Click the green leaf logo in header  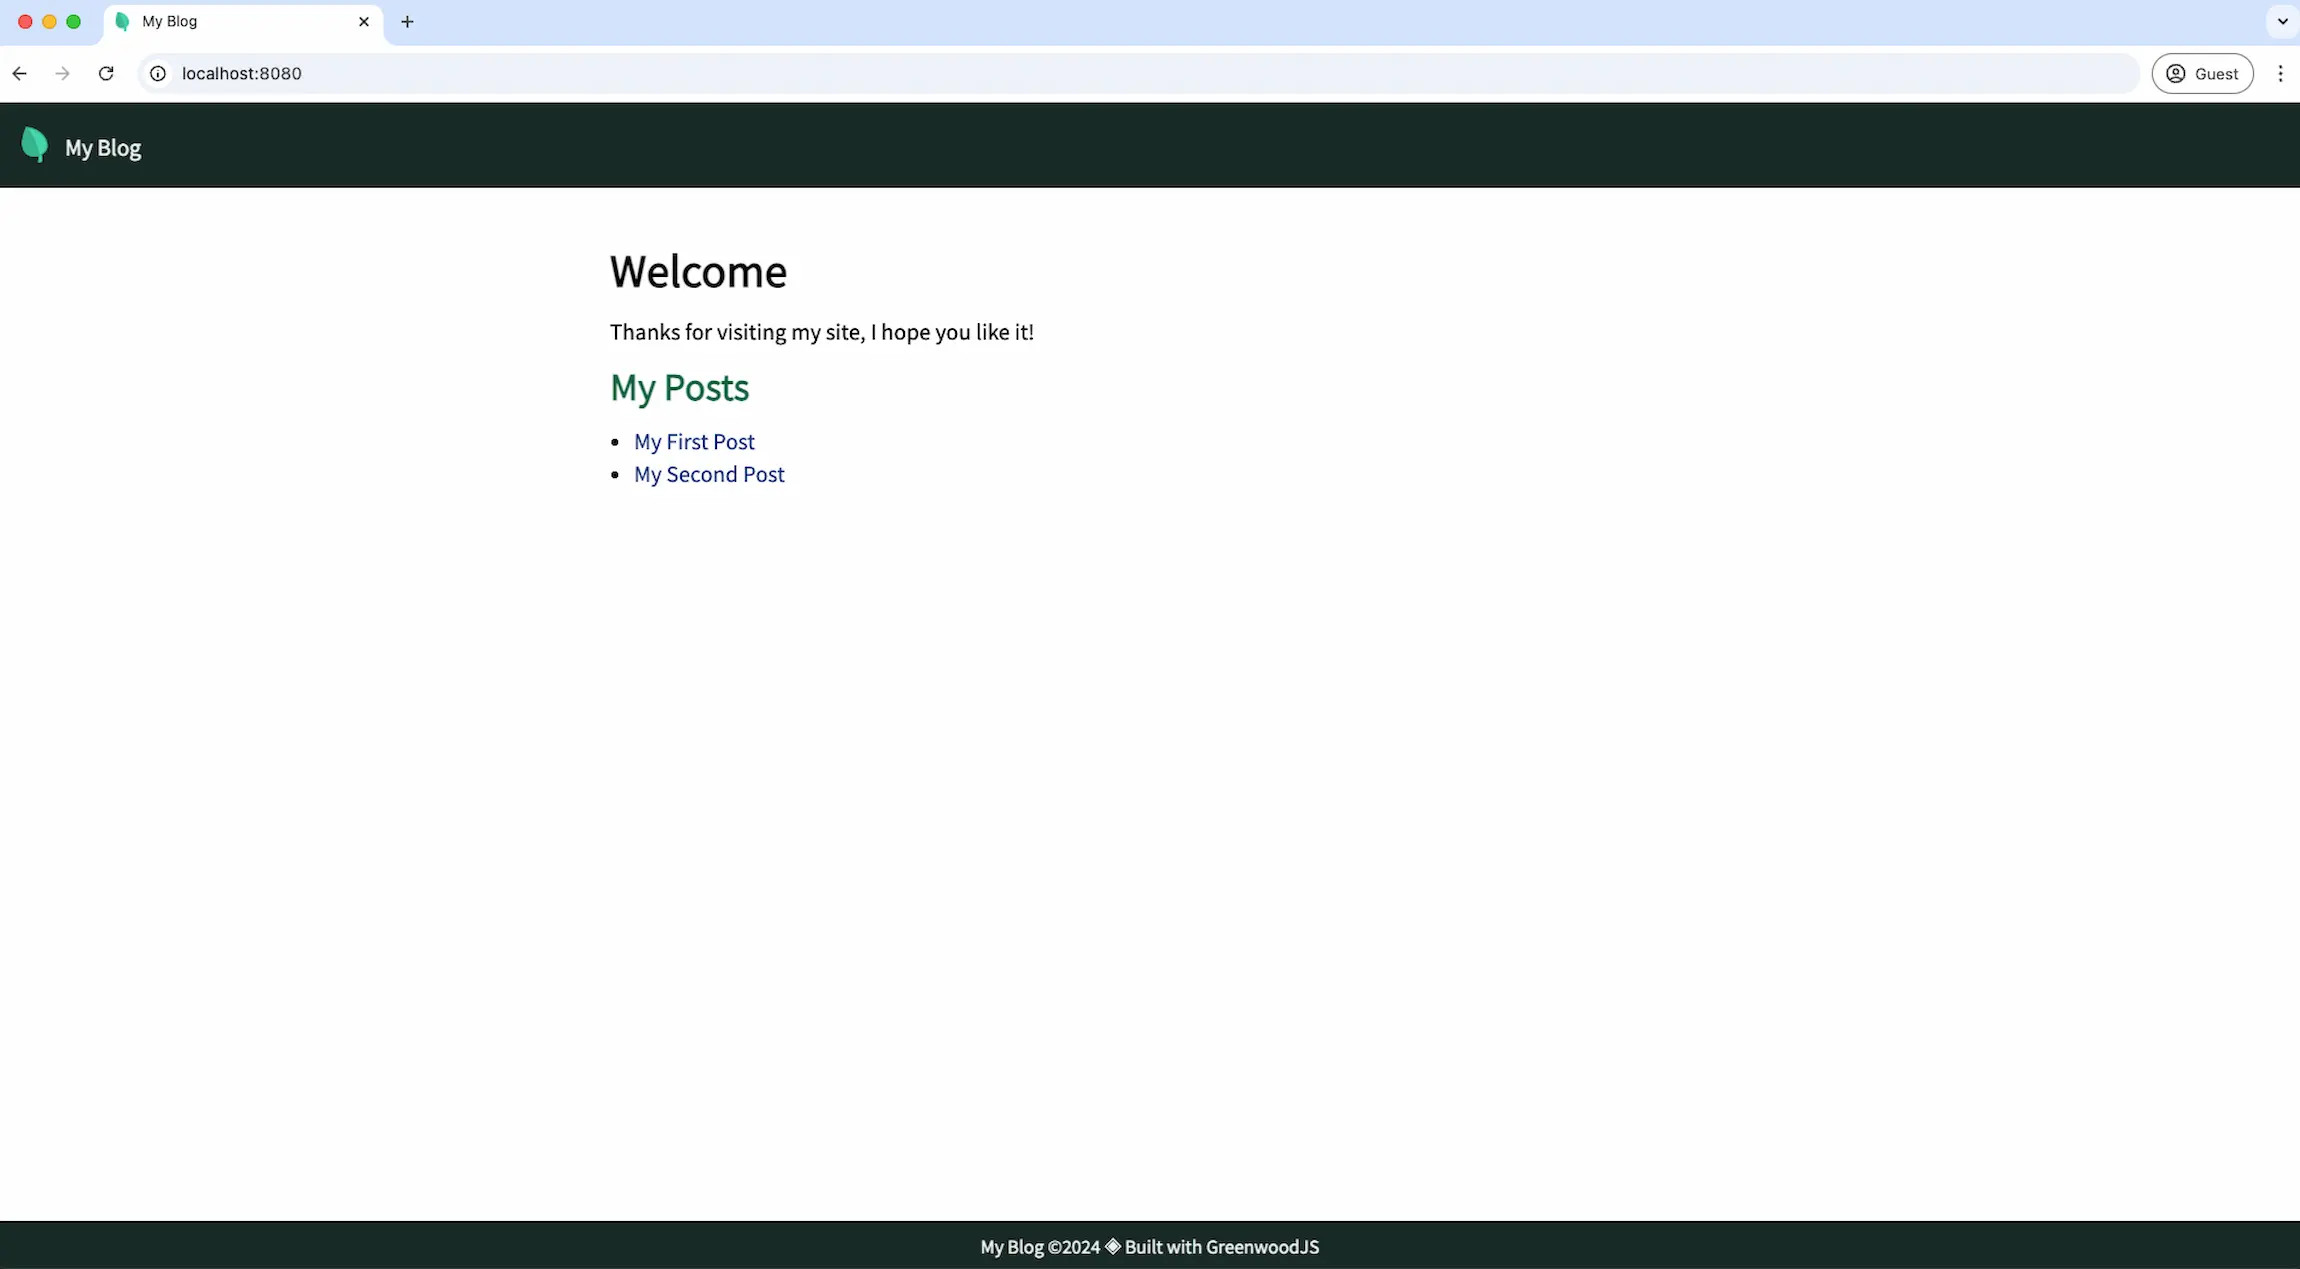click(34, 145)
